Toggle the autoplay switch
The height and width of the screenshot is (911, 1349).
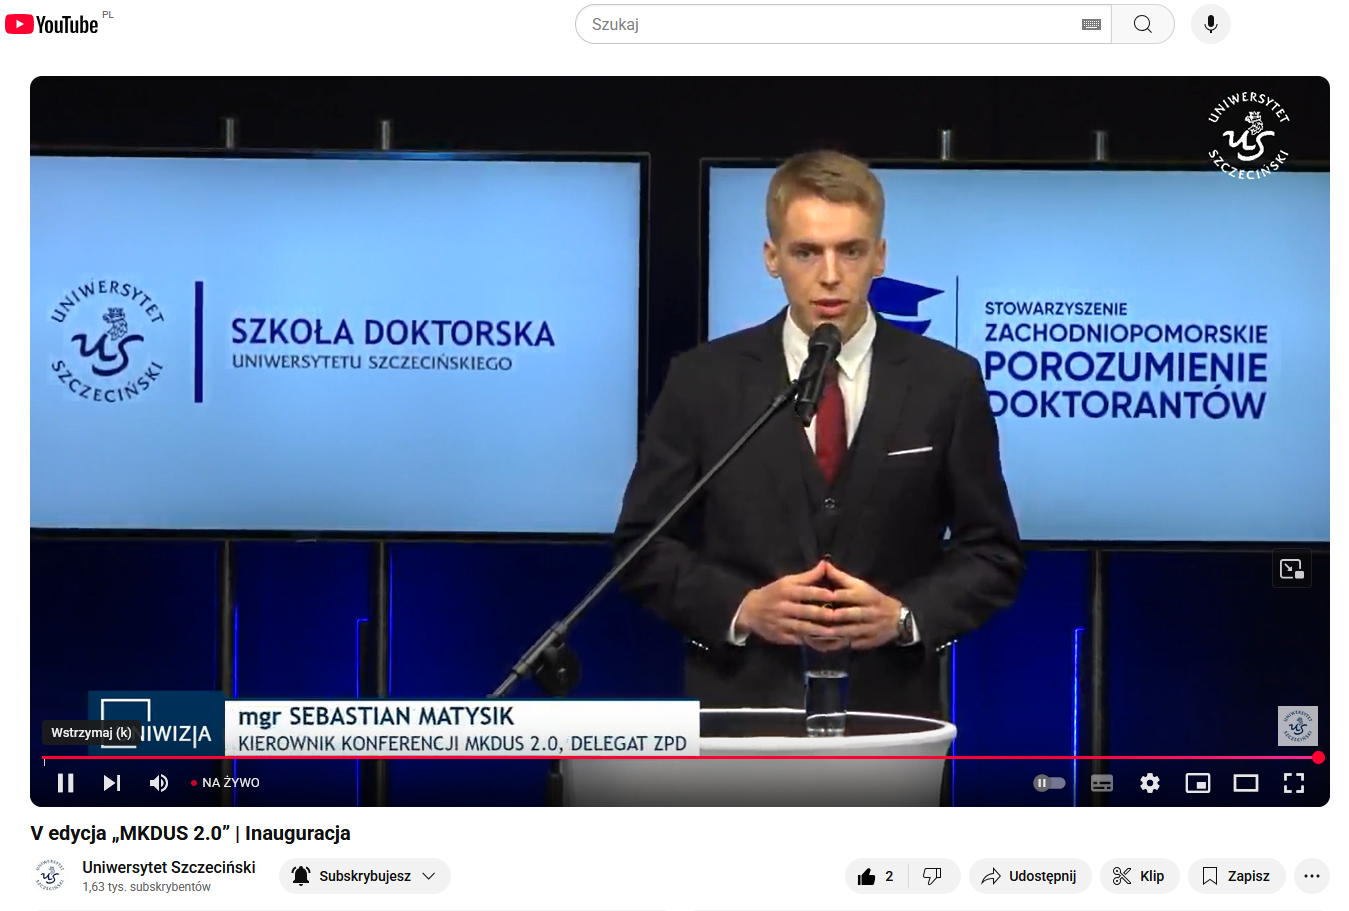[1049, 783]
